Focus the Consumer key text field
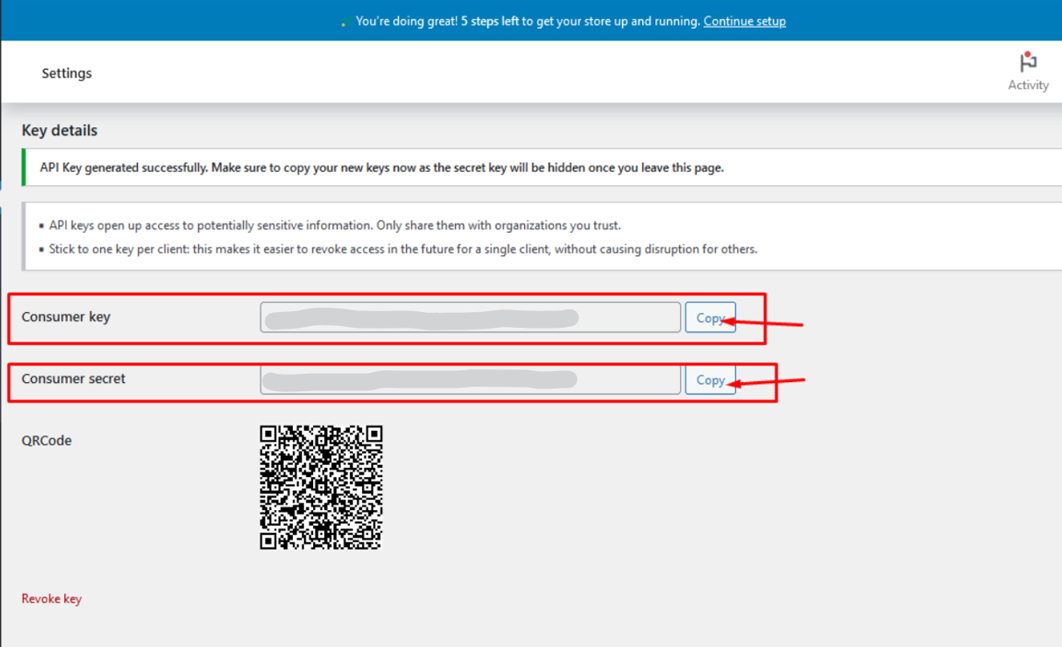The height and width of the screenshot is (647, 1062). 470,318
